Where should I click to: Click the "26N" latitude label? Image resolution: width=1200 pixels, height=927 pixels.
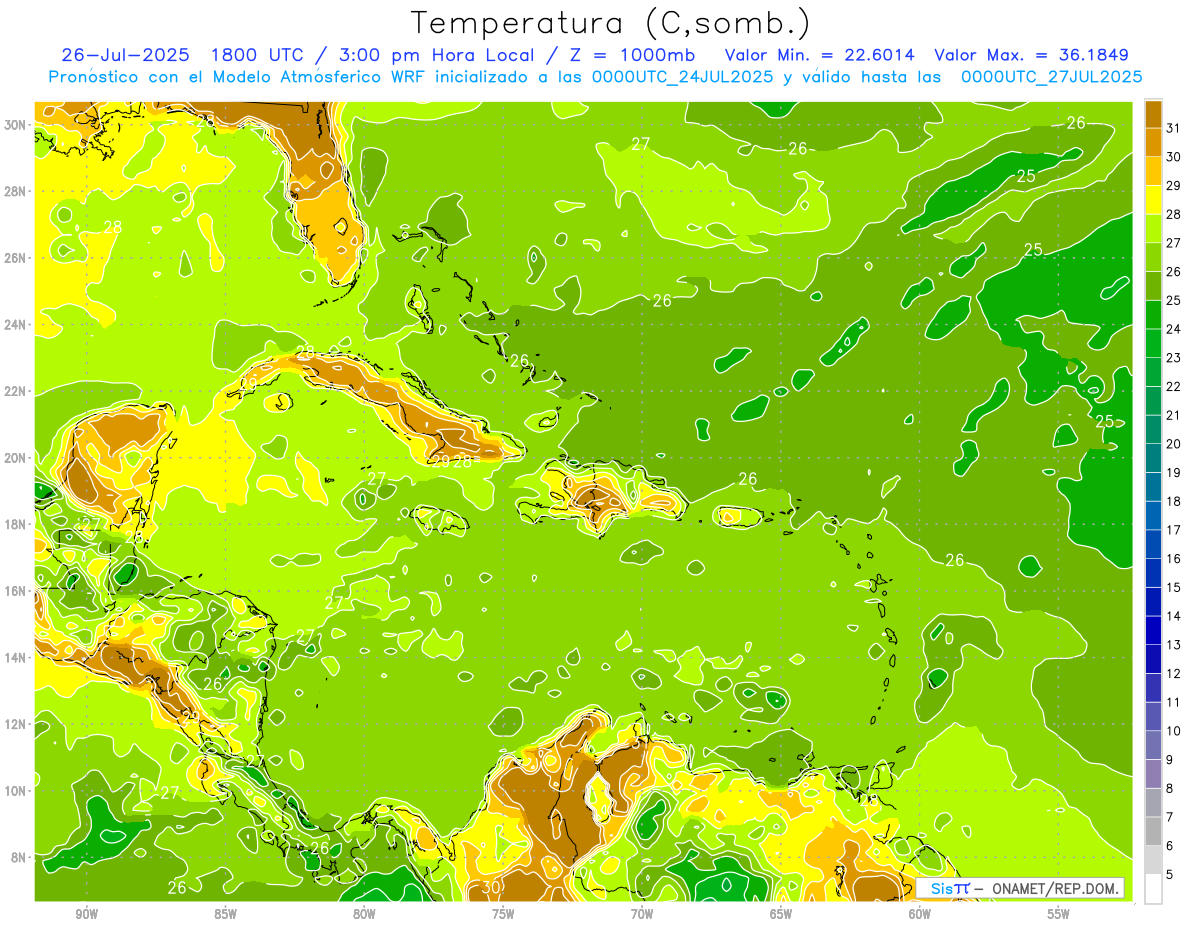(x=16, y=258)
